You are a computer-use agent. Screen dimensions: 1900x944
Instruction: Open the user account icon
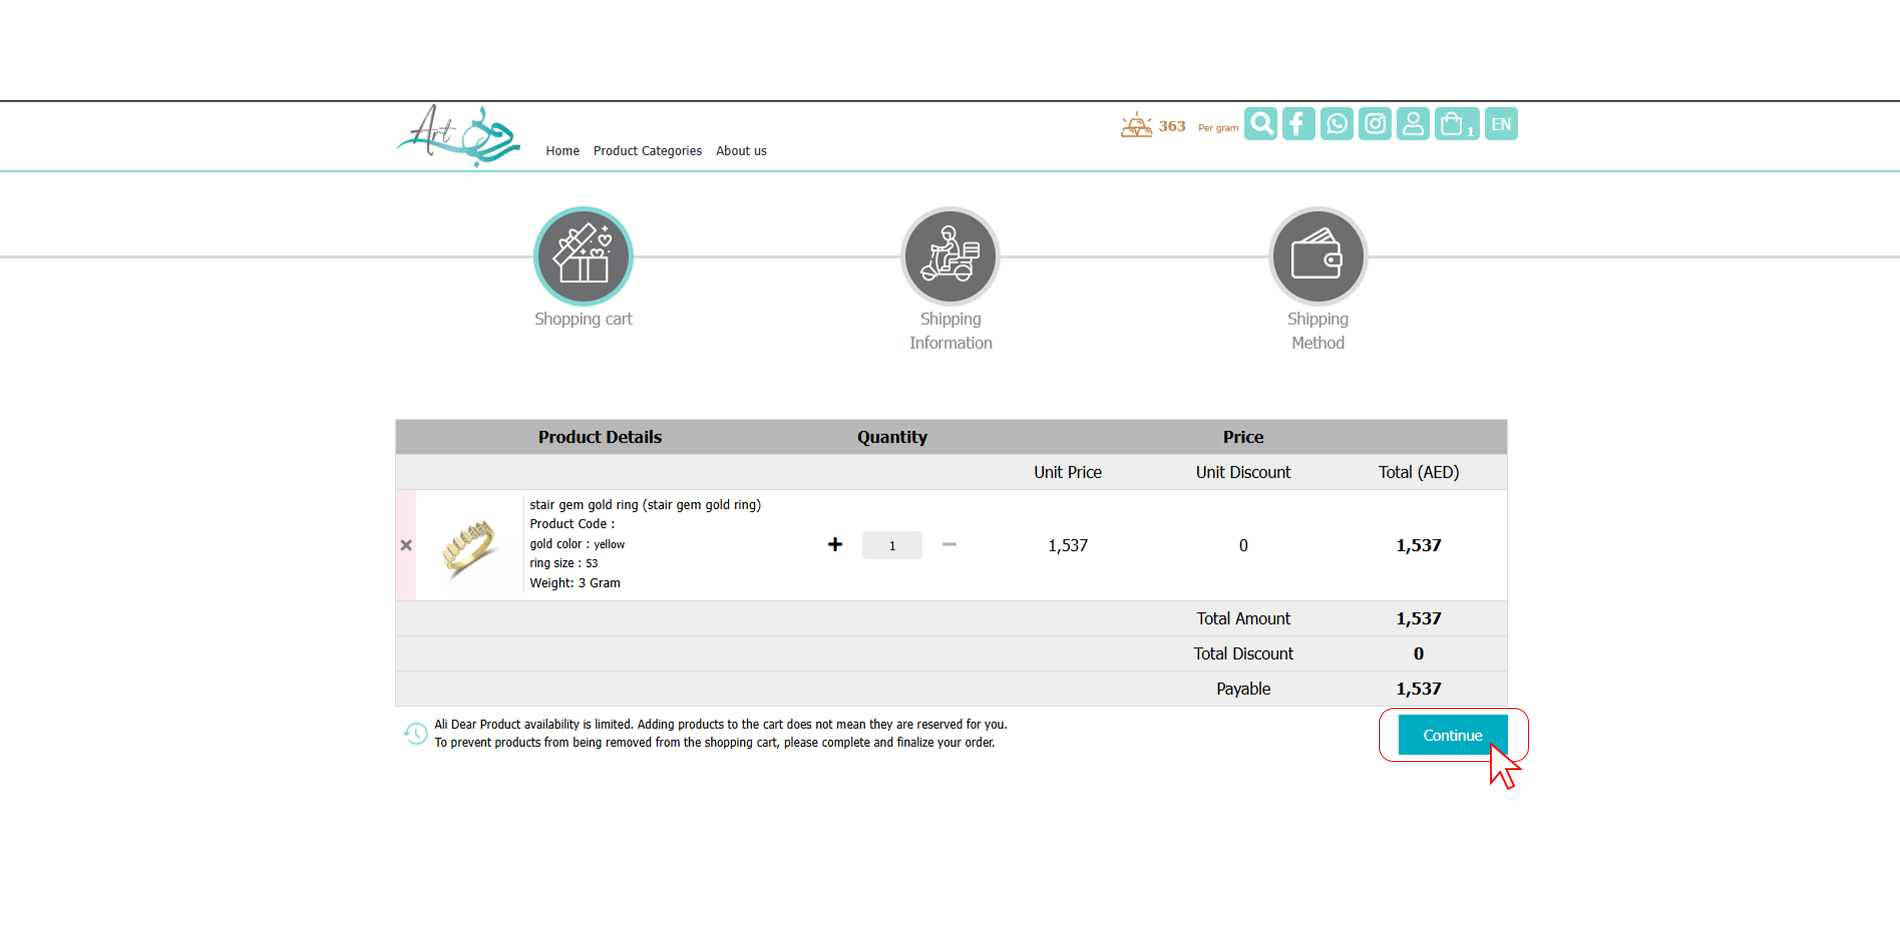click(x=1413, y=124)
